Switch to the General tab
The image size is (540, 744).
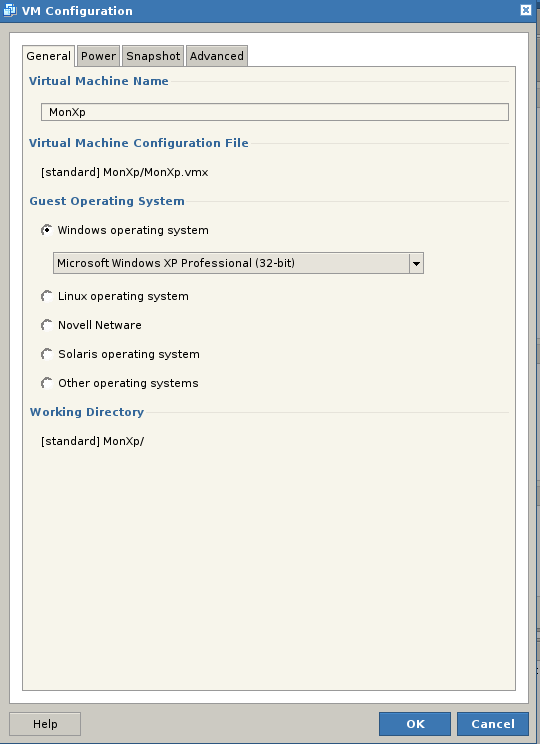pos(48,56)
